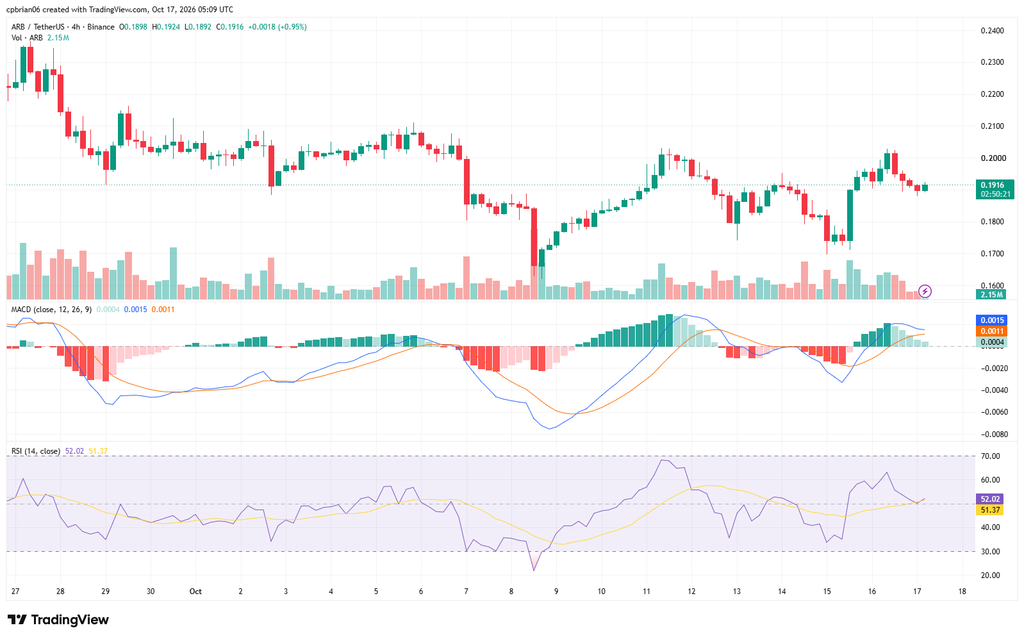The width and height of the screenshot is (1024, 639).
Task: Click the 30.00 RSI axis label
Action: click(990, 551)
